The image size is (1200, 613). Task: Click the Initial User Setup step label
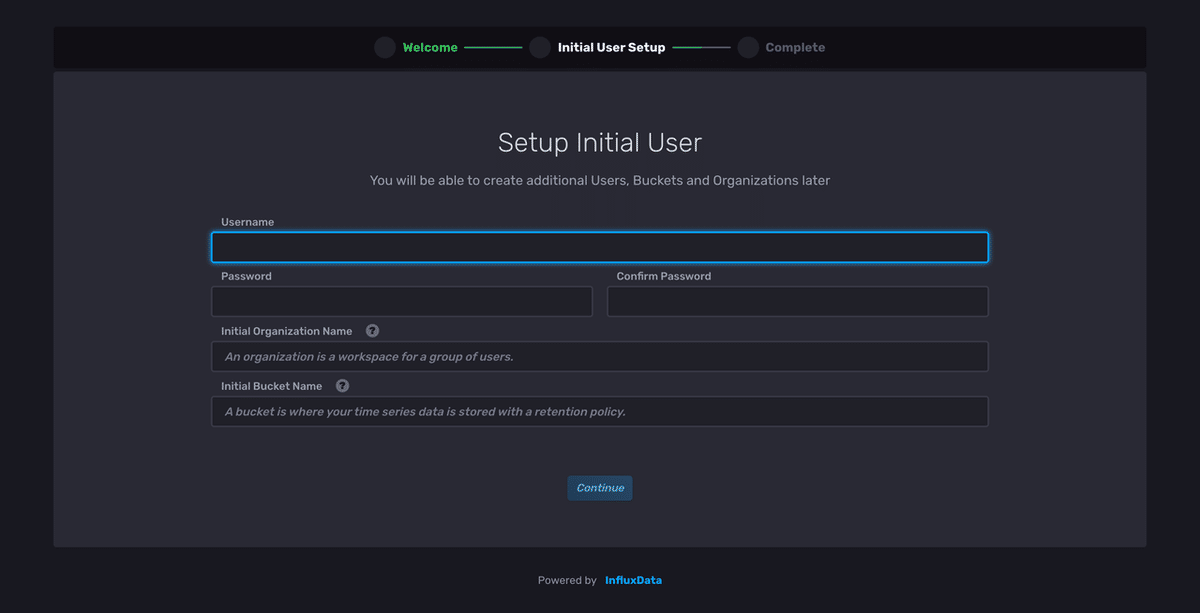[611, 47]
